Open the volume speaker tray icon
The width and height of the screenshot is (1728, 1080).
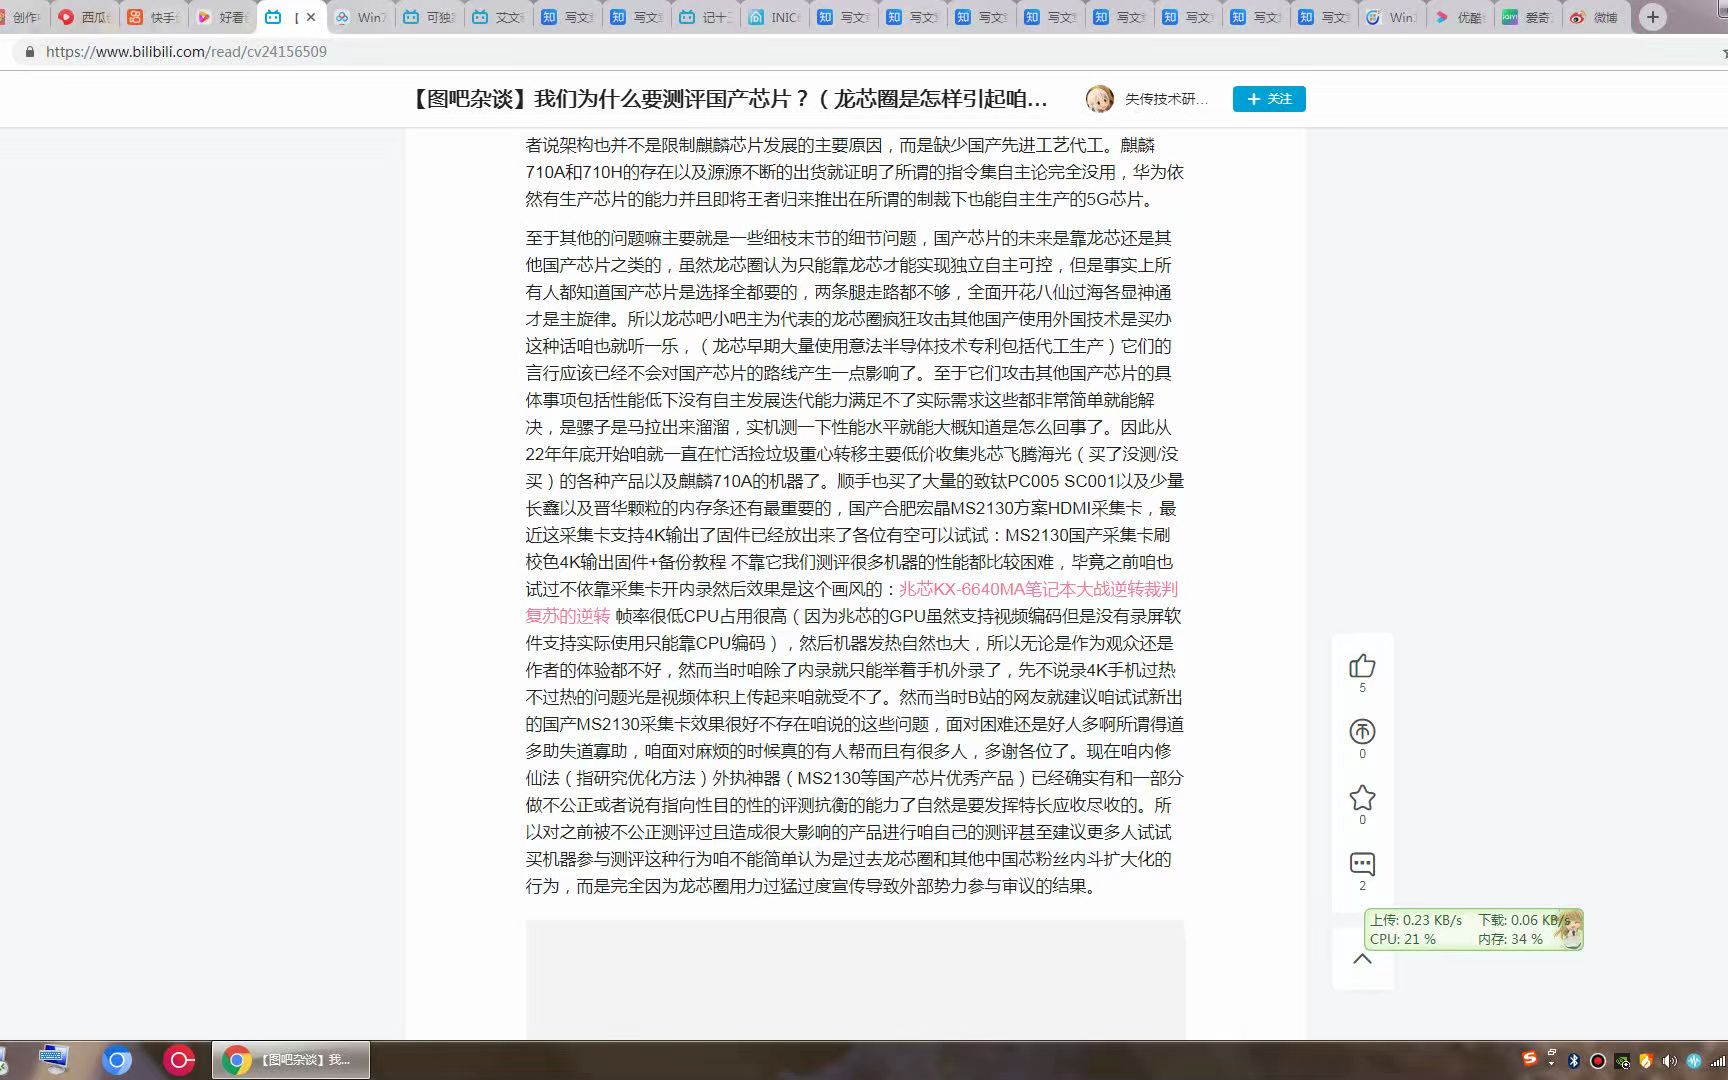1669,1061
